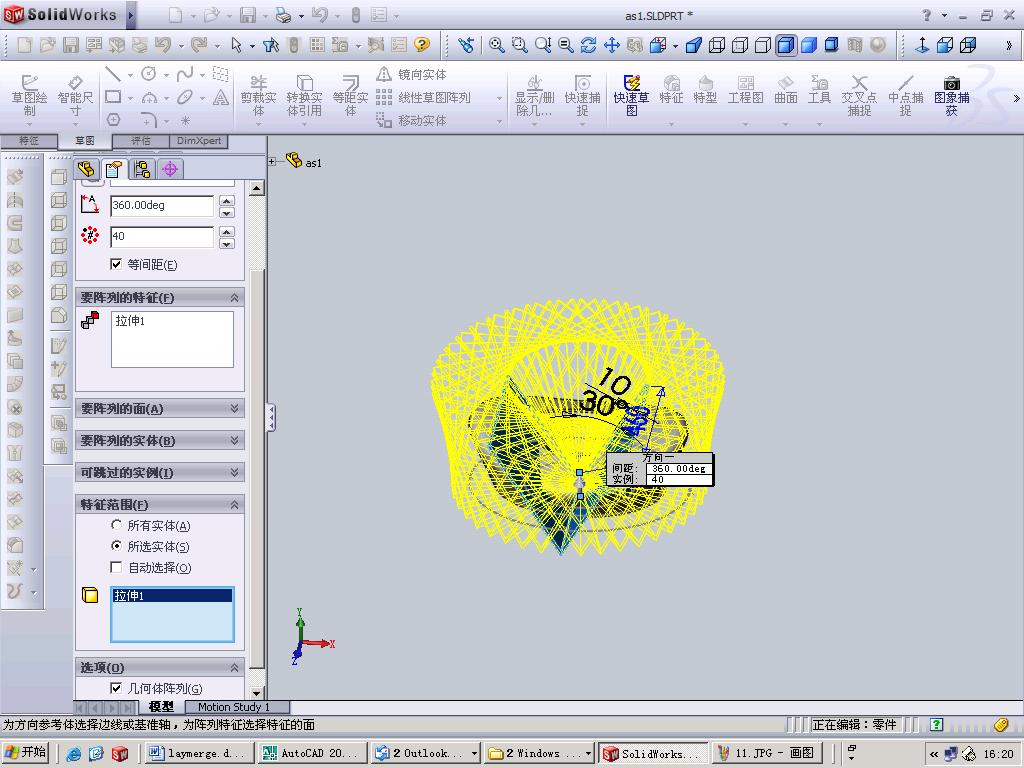
Task: Expand the 要阵列的面(A) section
Action: point(234,408)
